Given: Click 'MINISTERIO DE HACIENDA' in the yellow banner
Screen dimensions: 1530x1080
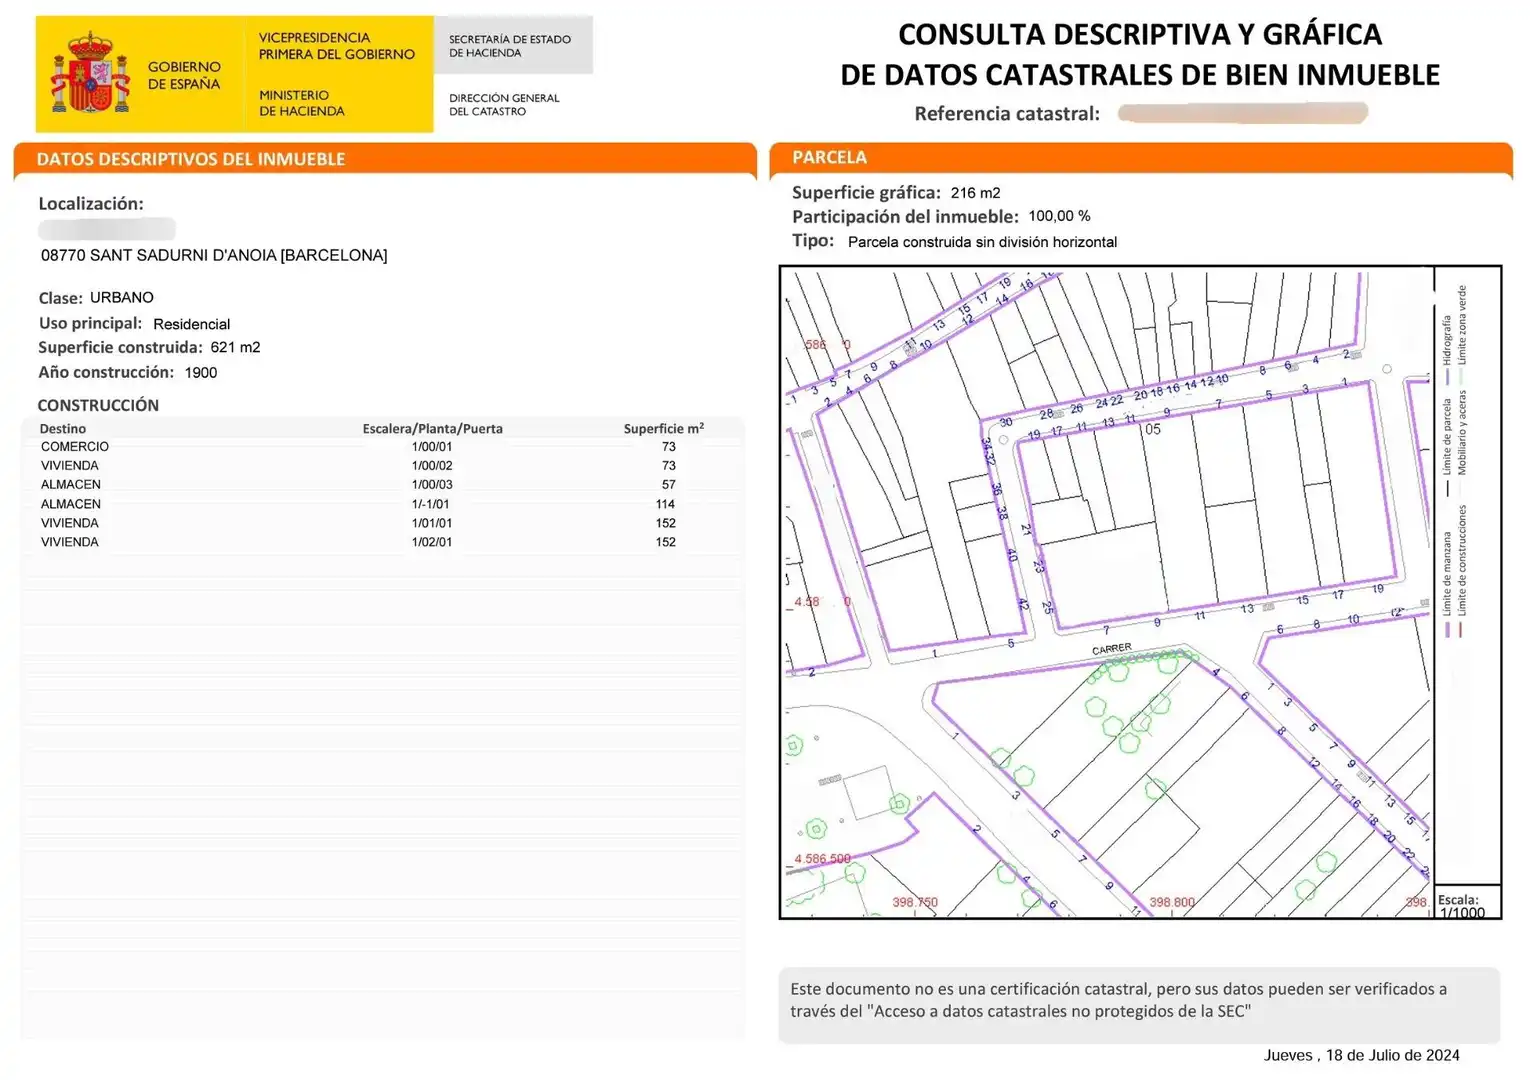Looking at the screenshot, I should (x=301, y=103).
